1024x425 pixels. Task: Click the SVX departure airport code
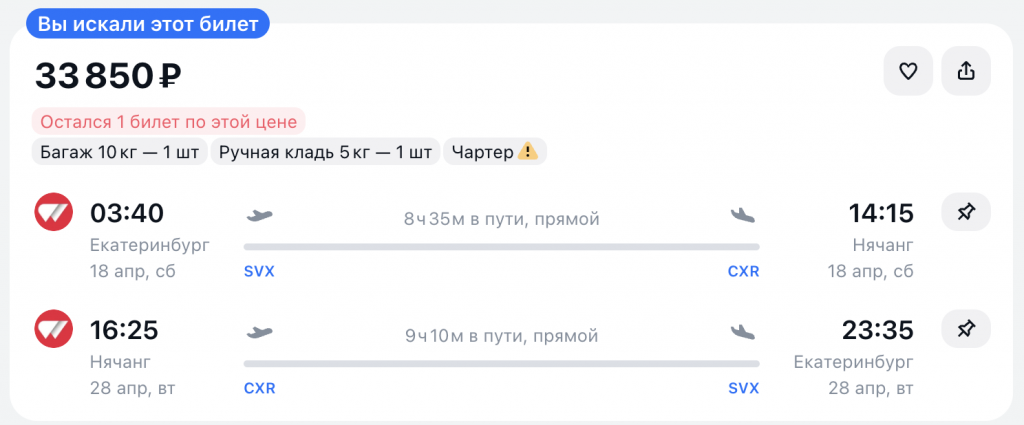259,271
